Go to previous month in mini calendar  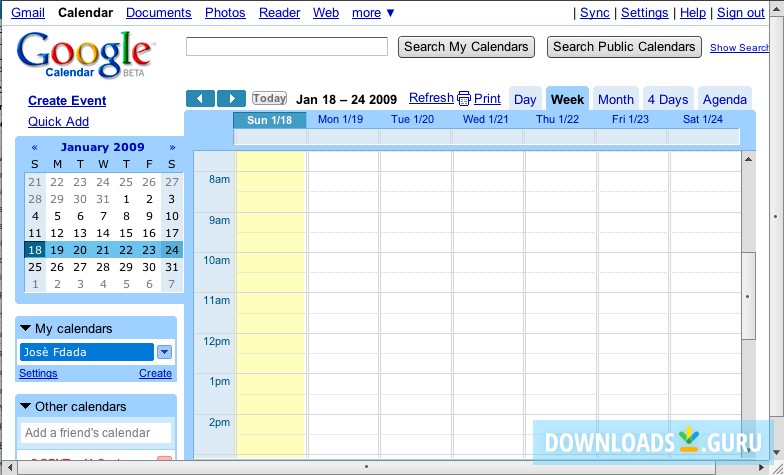coord(34,148)
